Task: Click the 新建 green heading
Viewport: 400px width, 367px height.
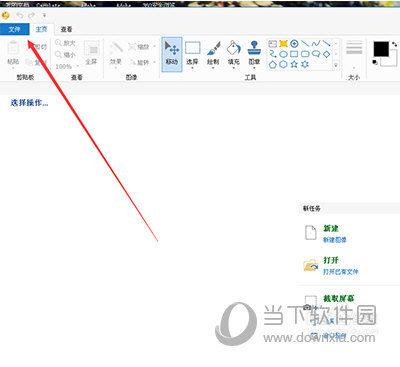Action: 331,228
